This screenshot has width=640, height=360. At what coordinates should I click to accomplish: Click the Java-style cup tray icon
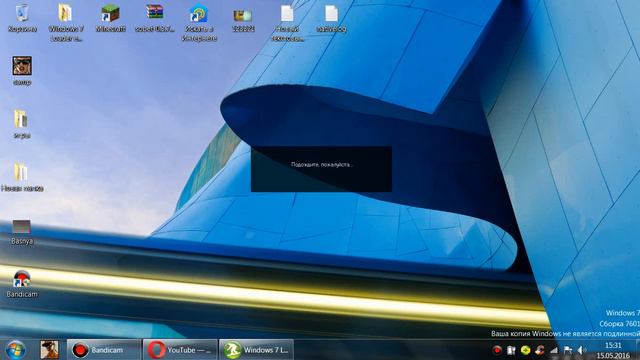coord(540,350)
